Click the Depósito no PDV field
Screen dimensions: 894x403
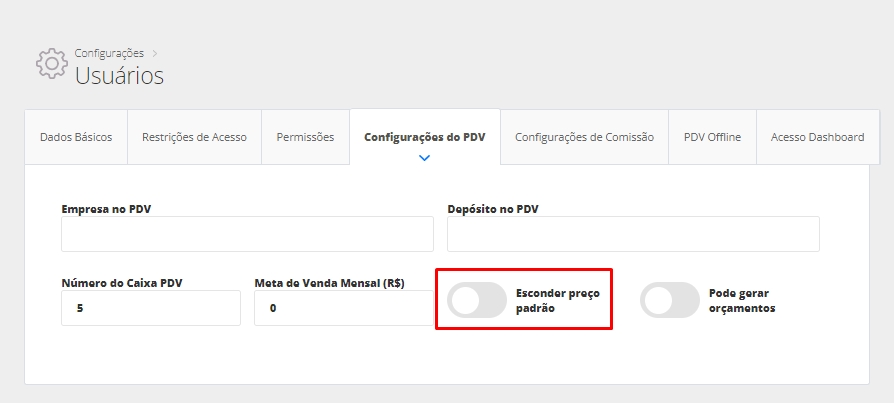pos(633,234)
